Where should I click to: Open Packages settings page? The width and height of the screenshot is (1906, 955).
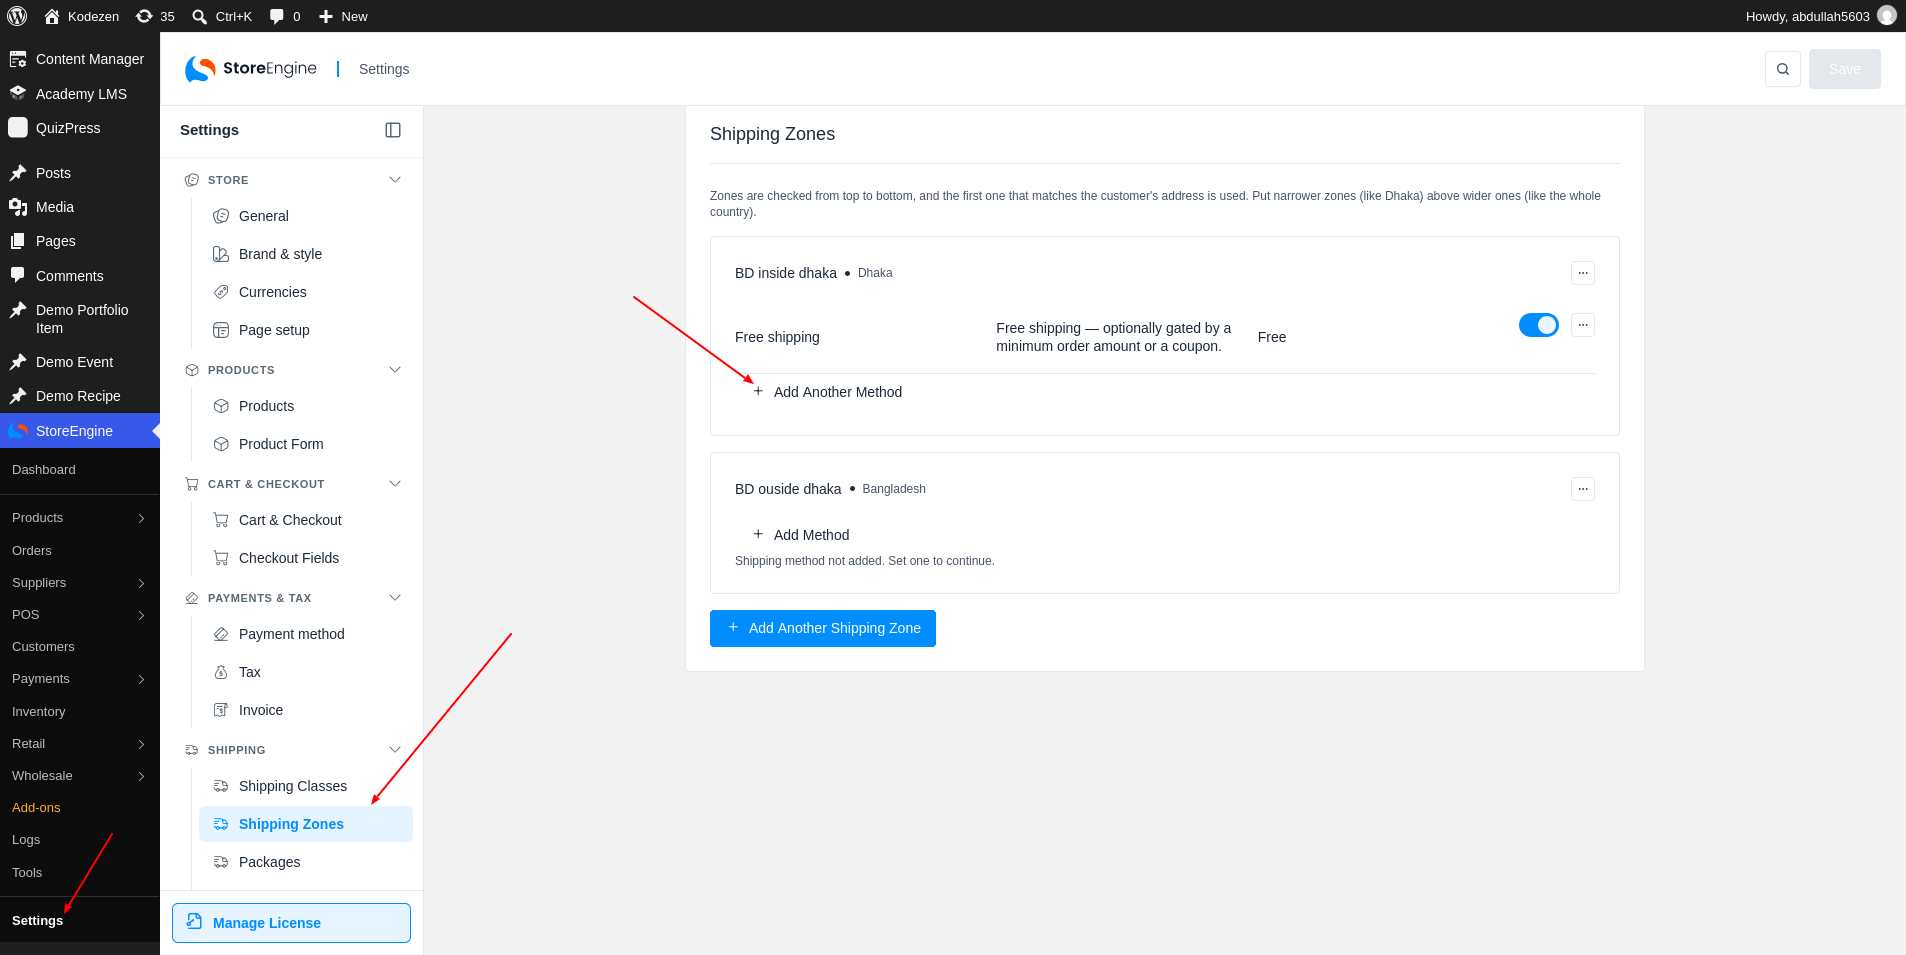(306, 862)
